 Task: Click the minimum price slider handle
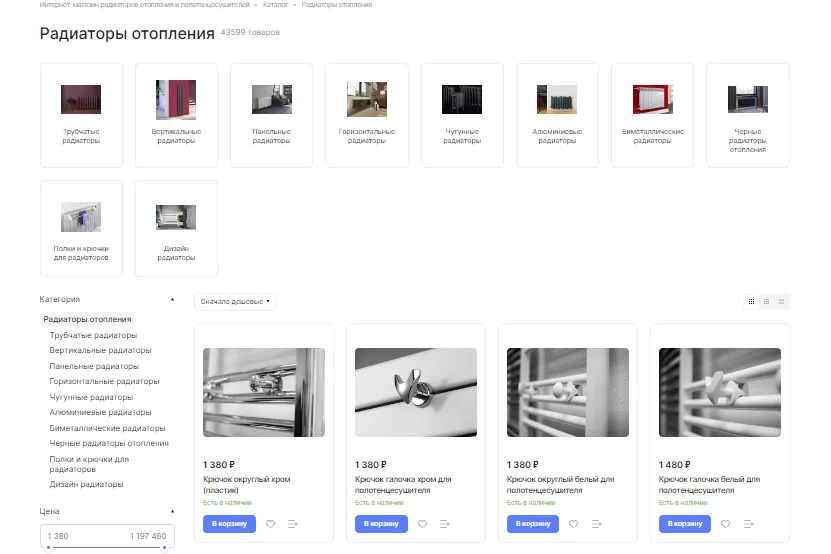pyautogui.click(x=49, y=547)
